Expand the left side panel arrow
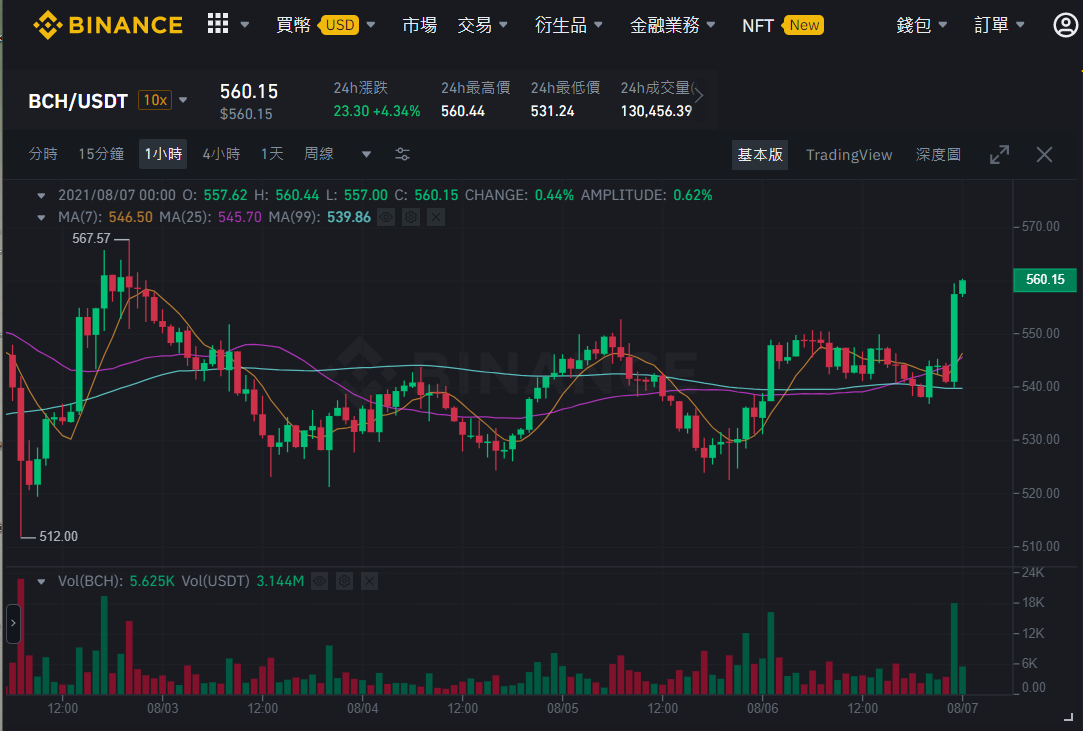The width and height of the screenshot is (1083, 731). (x=13, y=623)
